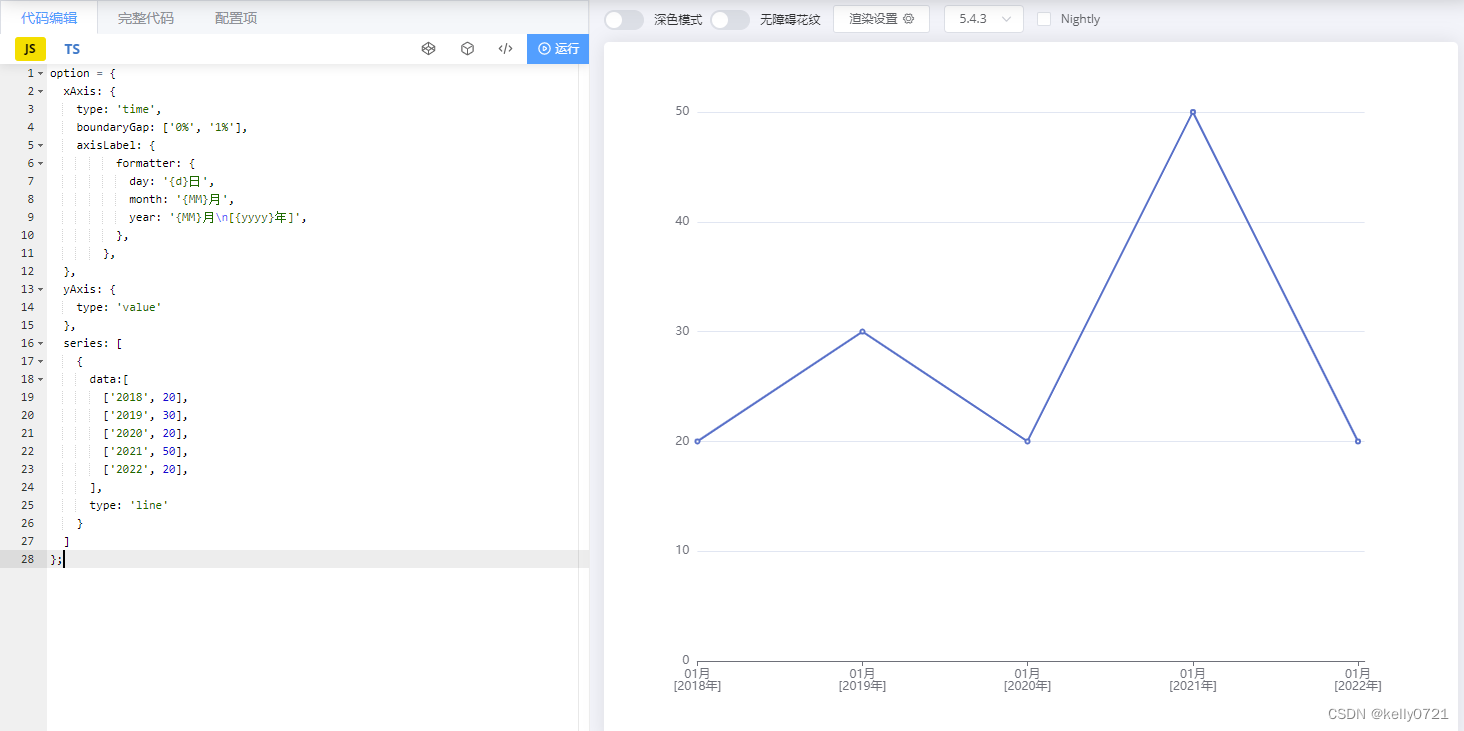Collapse line 17 object fold arrow
Image resolution: width=1464 pixels, height=731 pixels.
41,361
